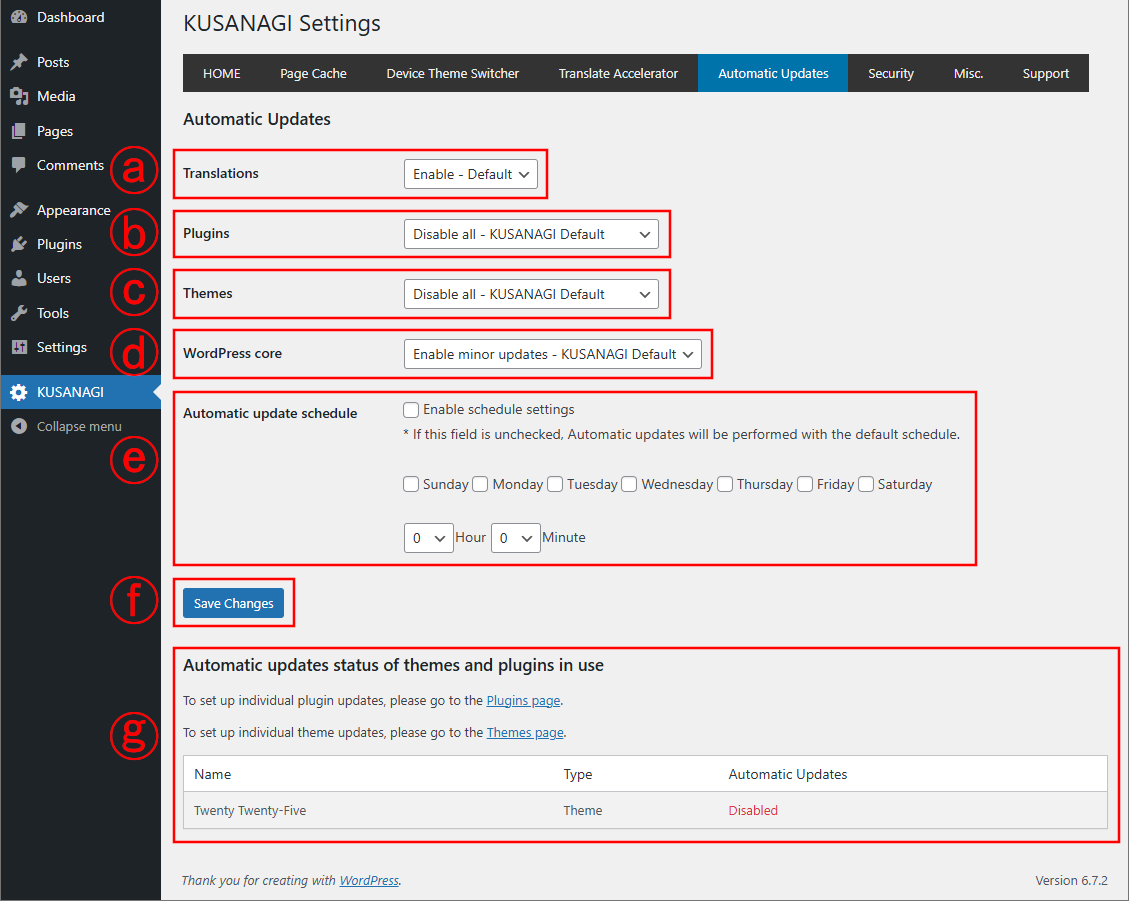Click the Pages icon in sidebar
This screenshot has width=1129, height=901.
coord(18,131)
